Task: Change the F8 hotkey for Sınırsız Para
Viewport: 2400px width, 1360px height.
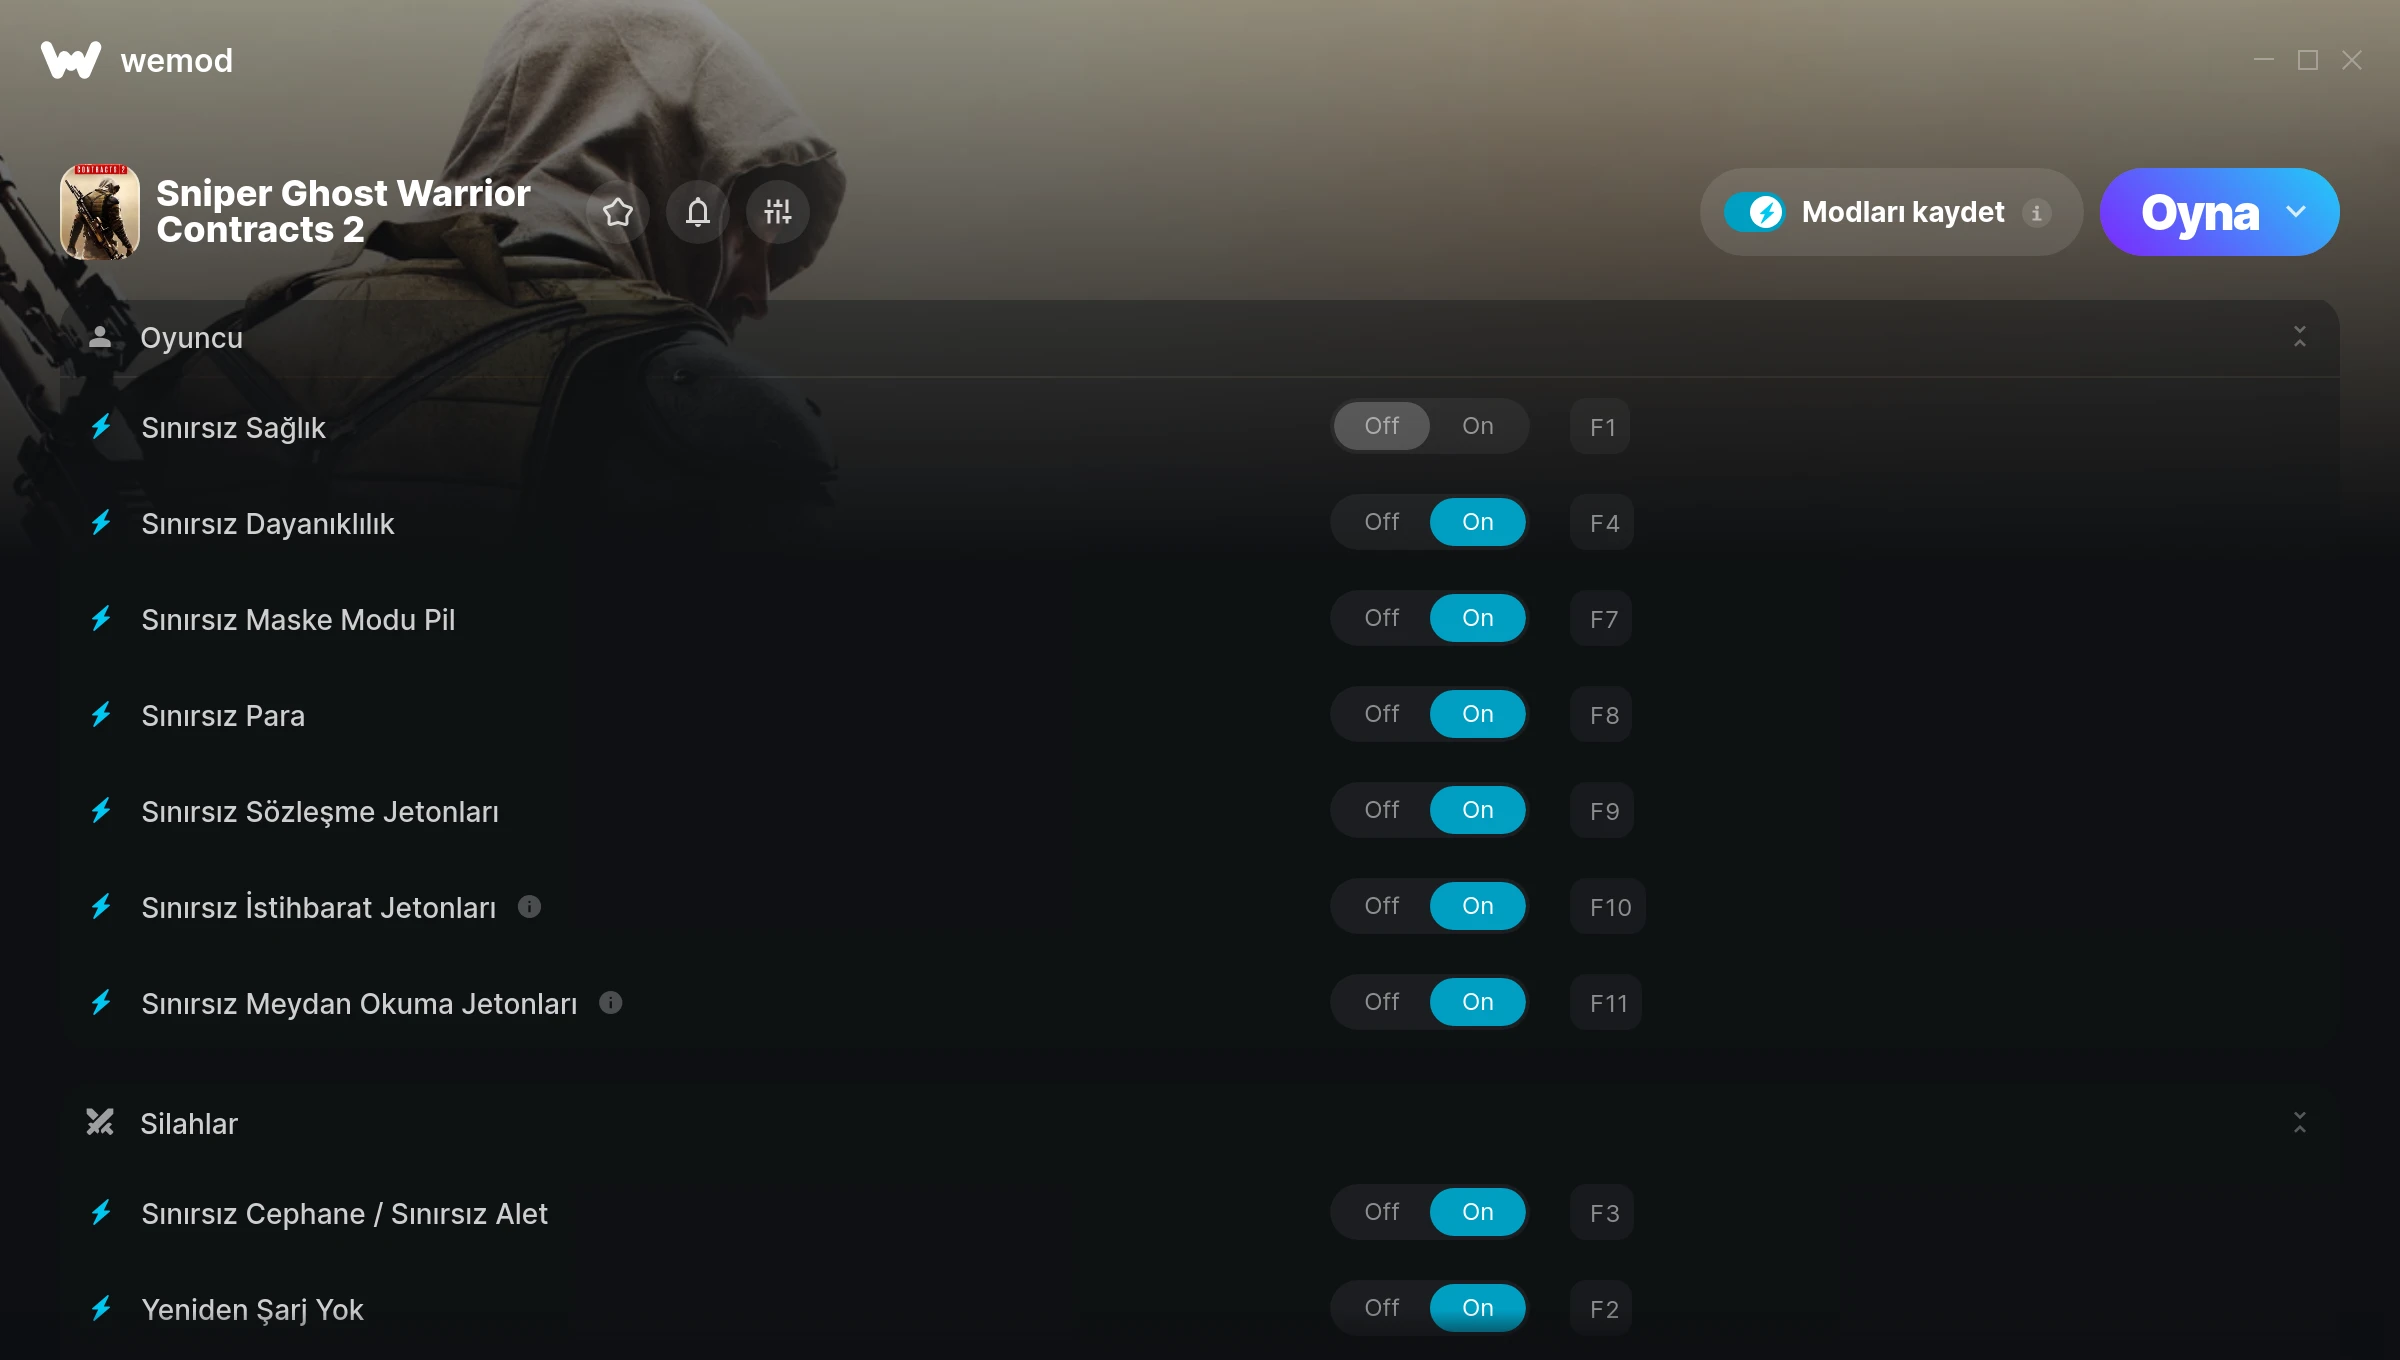Action: (x=1603, y=715)
